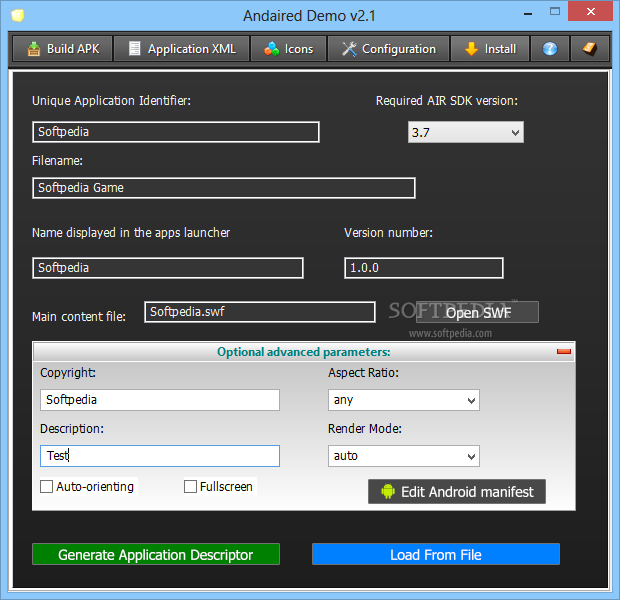Open the Aspect Ratio dropdown

click(x=404, y=400)
